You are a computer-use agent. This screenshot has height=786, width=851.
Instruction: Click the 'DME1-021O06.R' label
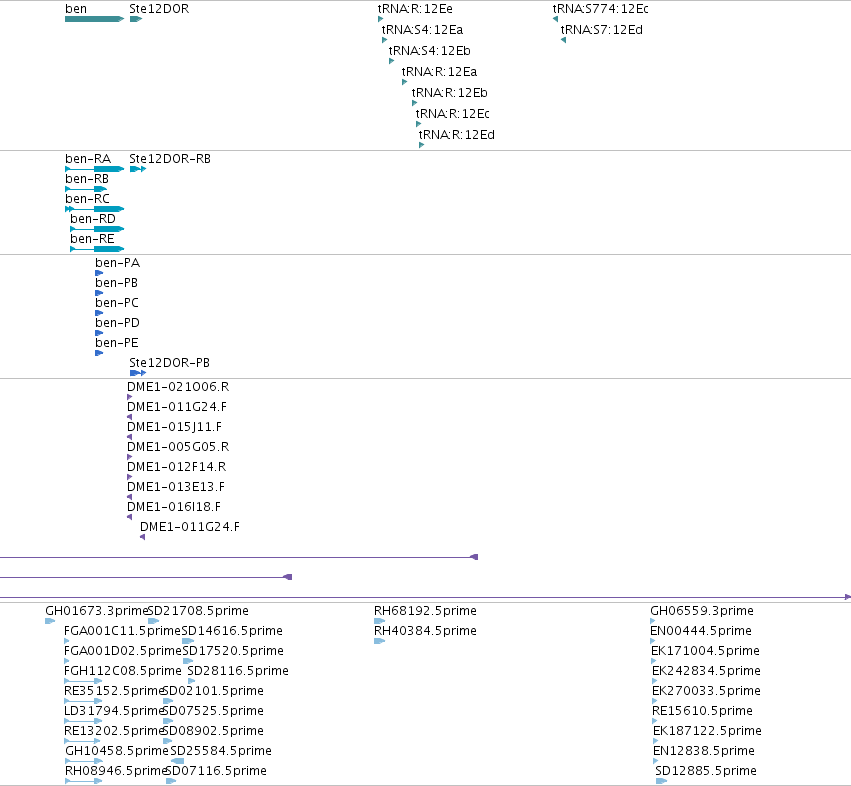click(178, 387)
